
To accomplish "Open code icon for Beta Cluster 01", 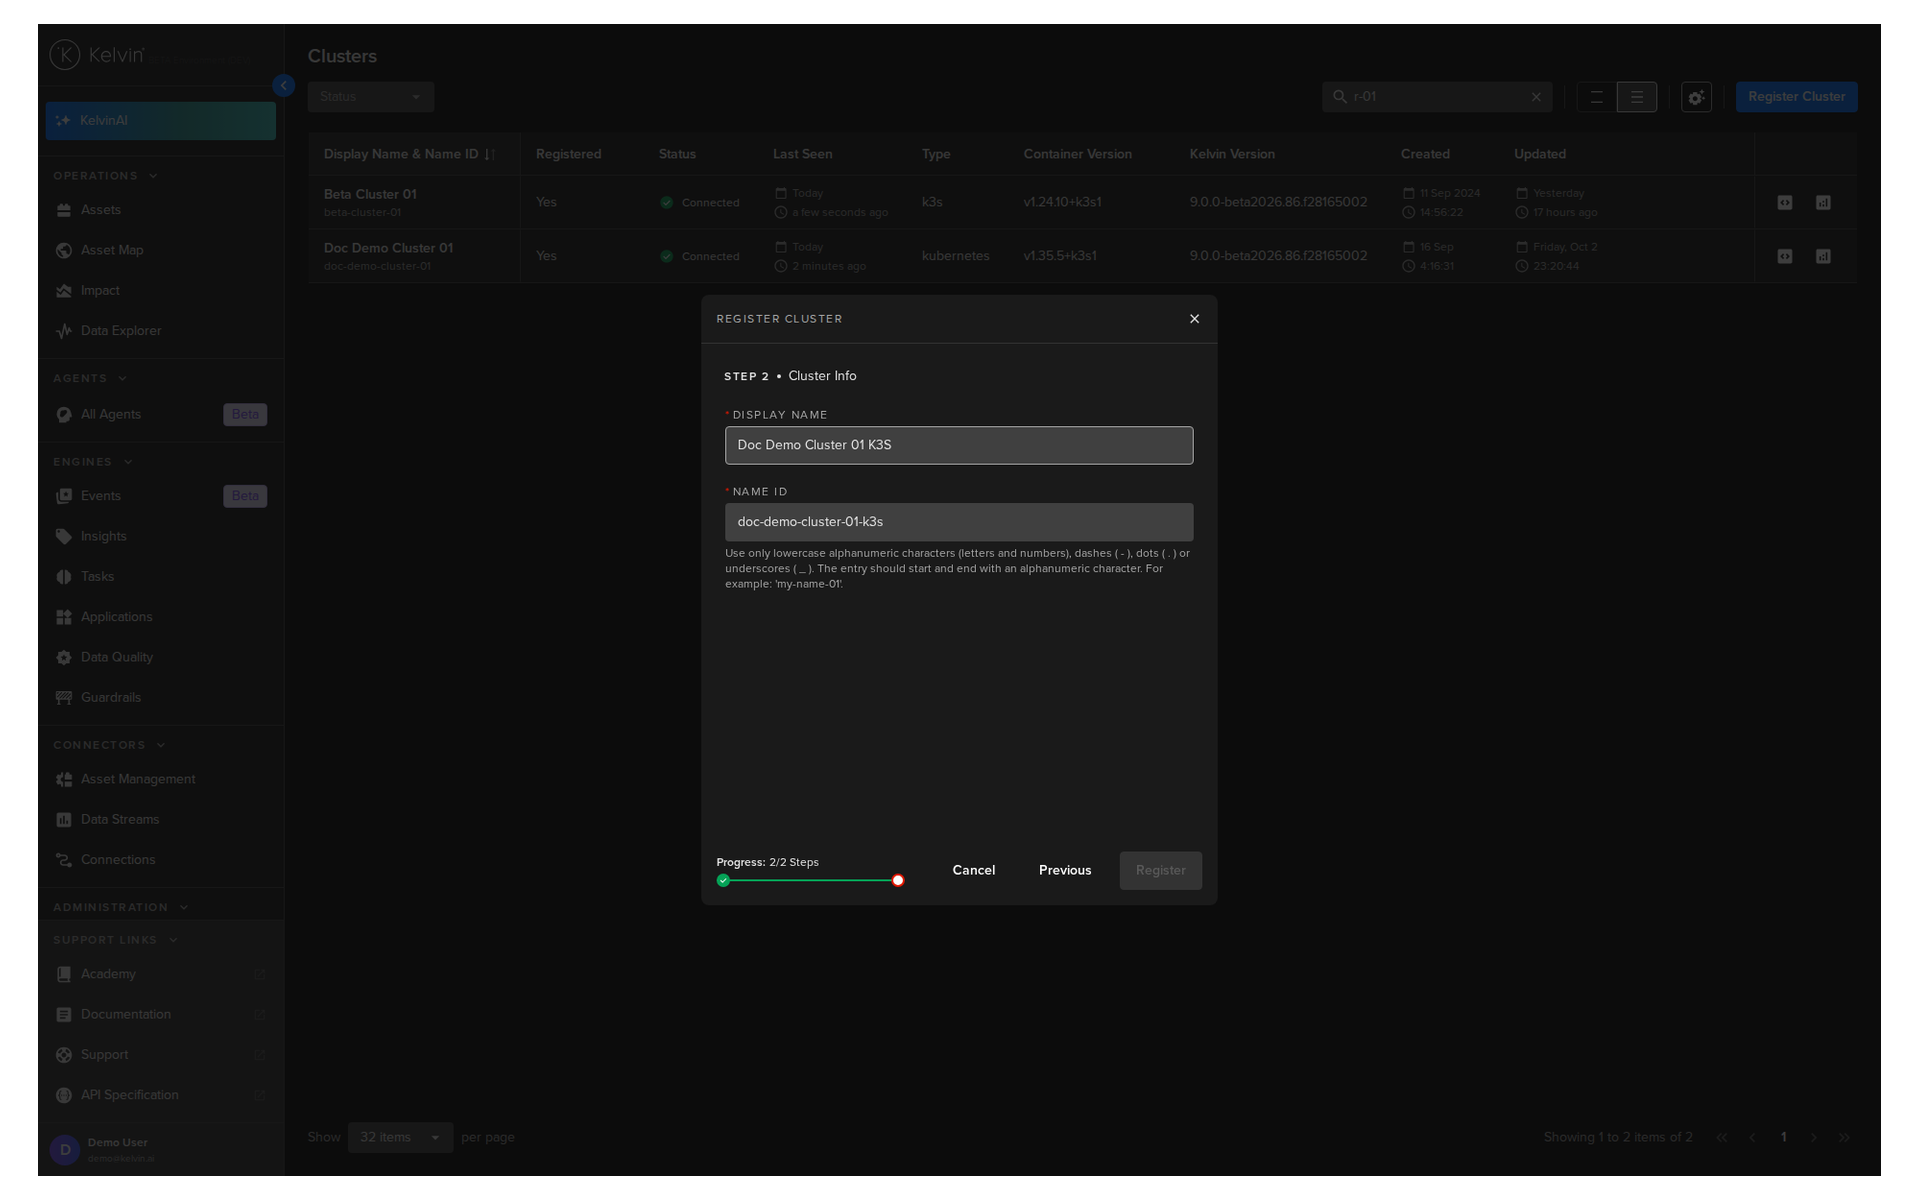I will pos(1785,203).
